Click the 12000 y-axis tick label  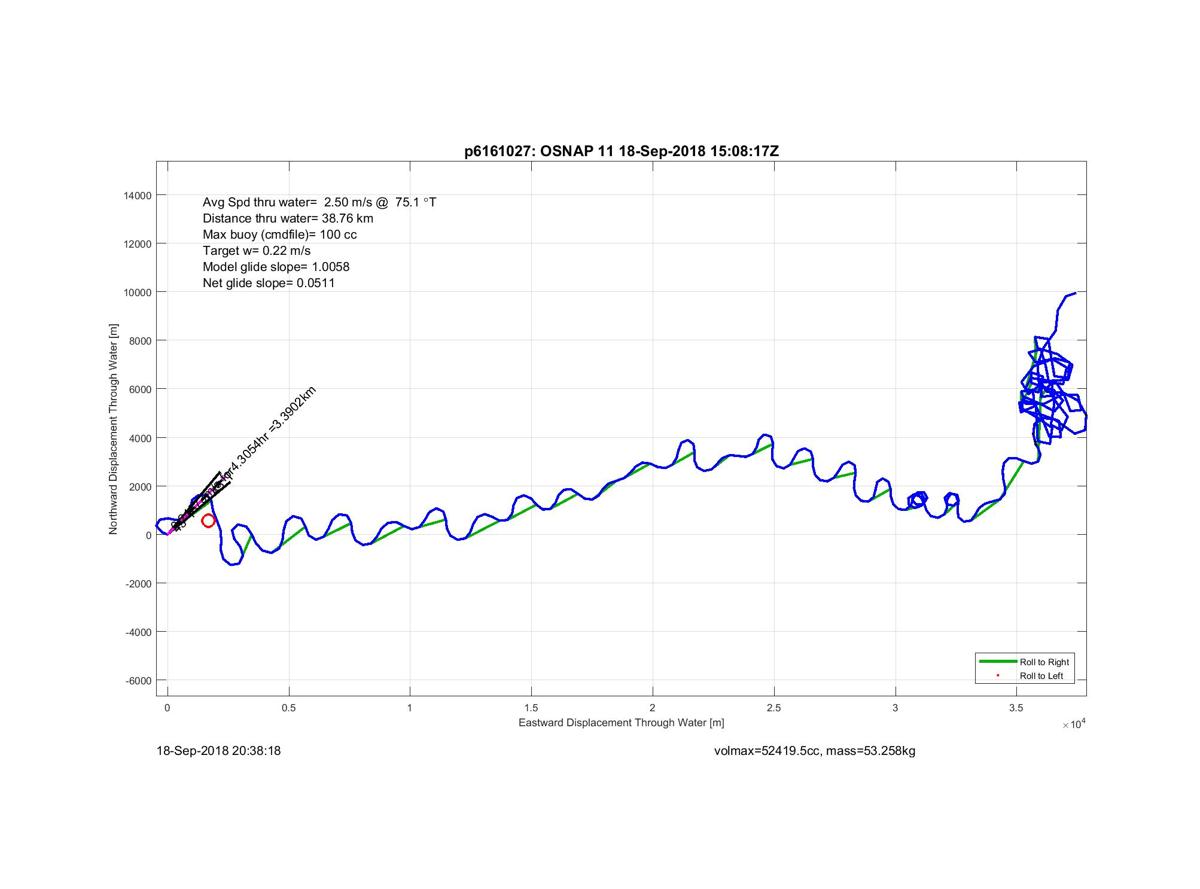tap(139, 244)
